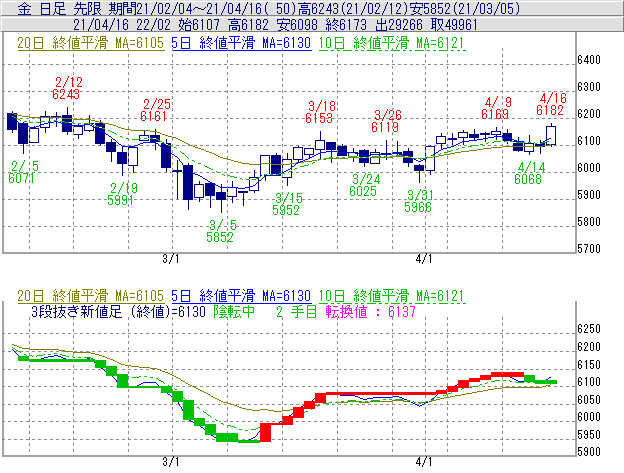This screenshot has height=473, width=624.
Task: Click the 20日 終値平滑 MA=6105 legend in lower chart
Action: [x=90, y=296]
